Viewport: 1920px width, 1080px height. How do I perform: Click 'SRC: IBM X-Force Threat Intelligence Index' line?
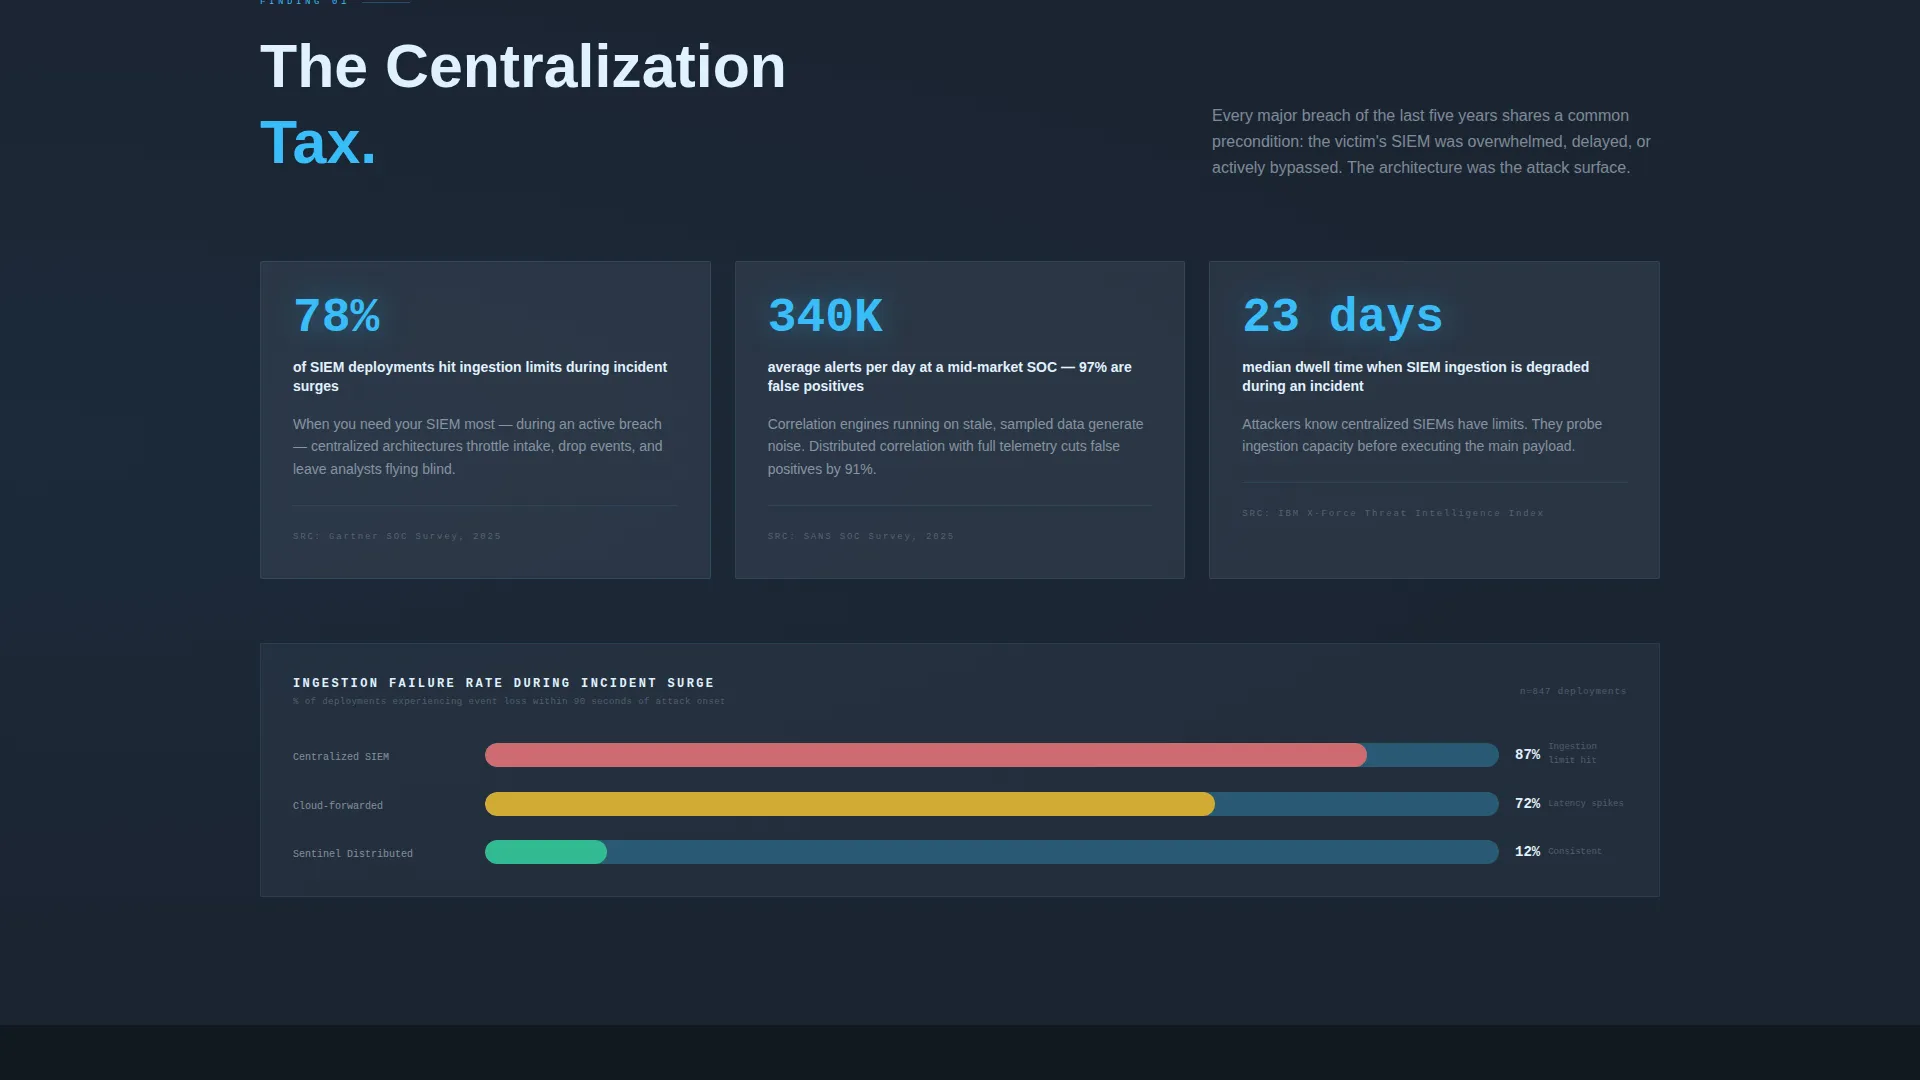[x=1393, y=513]
